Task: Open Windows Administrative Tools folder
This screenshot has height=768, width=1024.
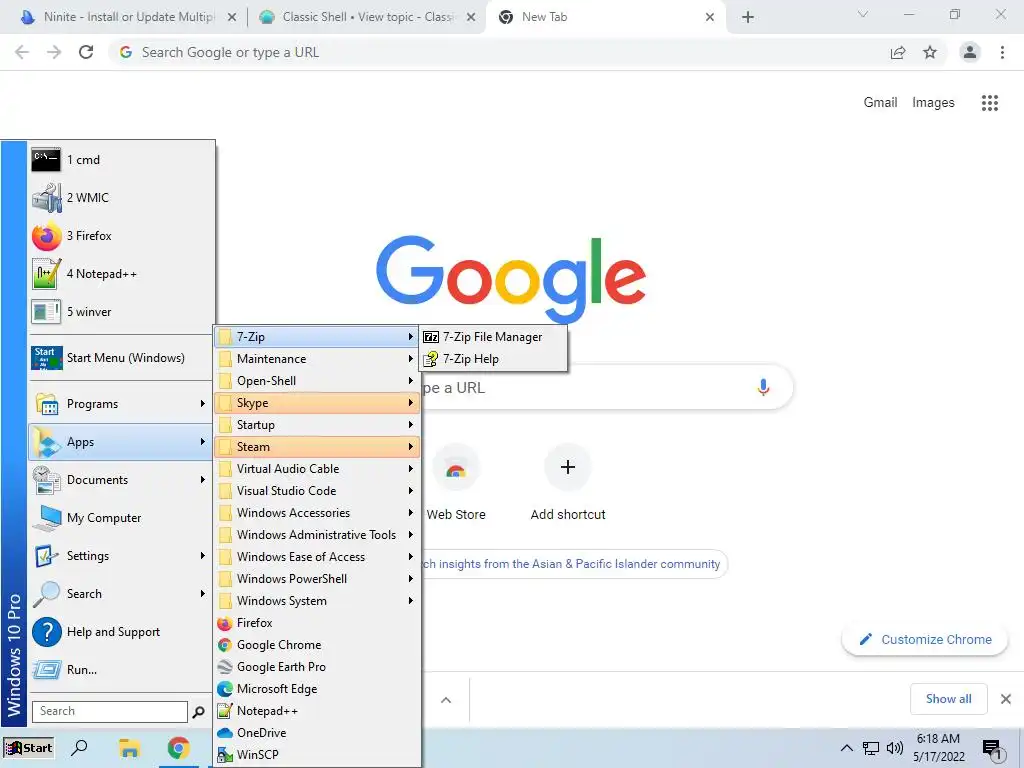Action: pyautogui.click(x=317, y=535)
